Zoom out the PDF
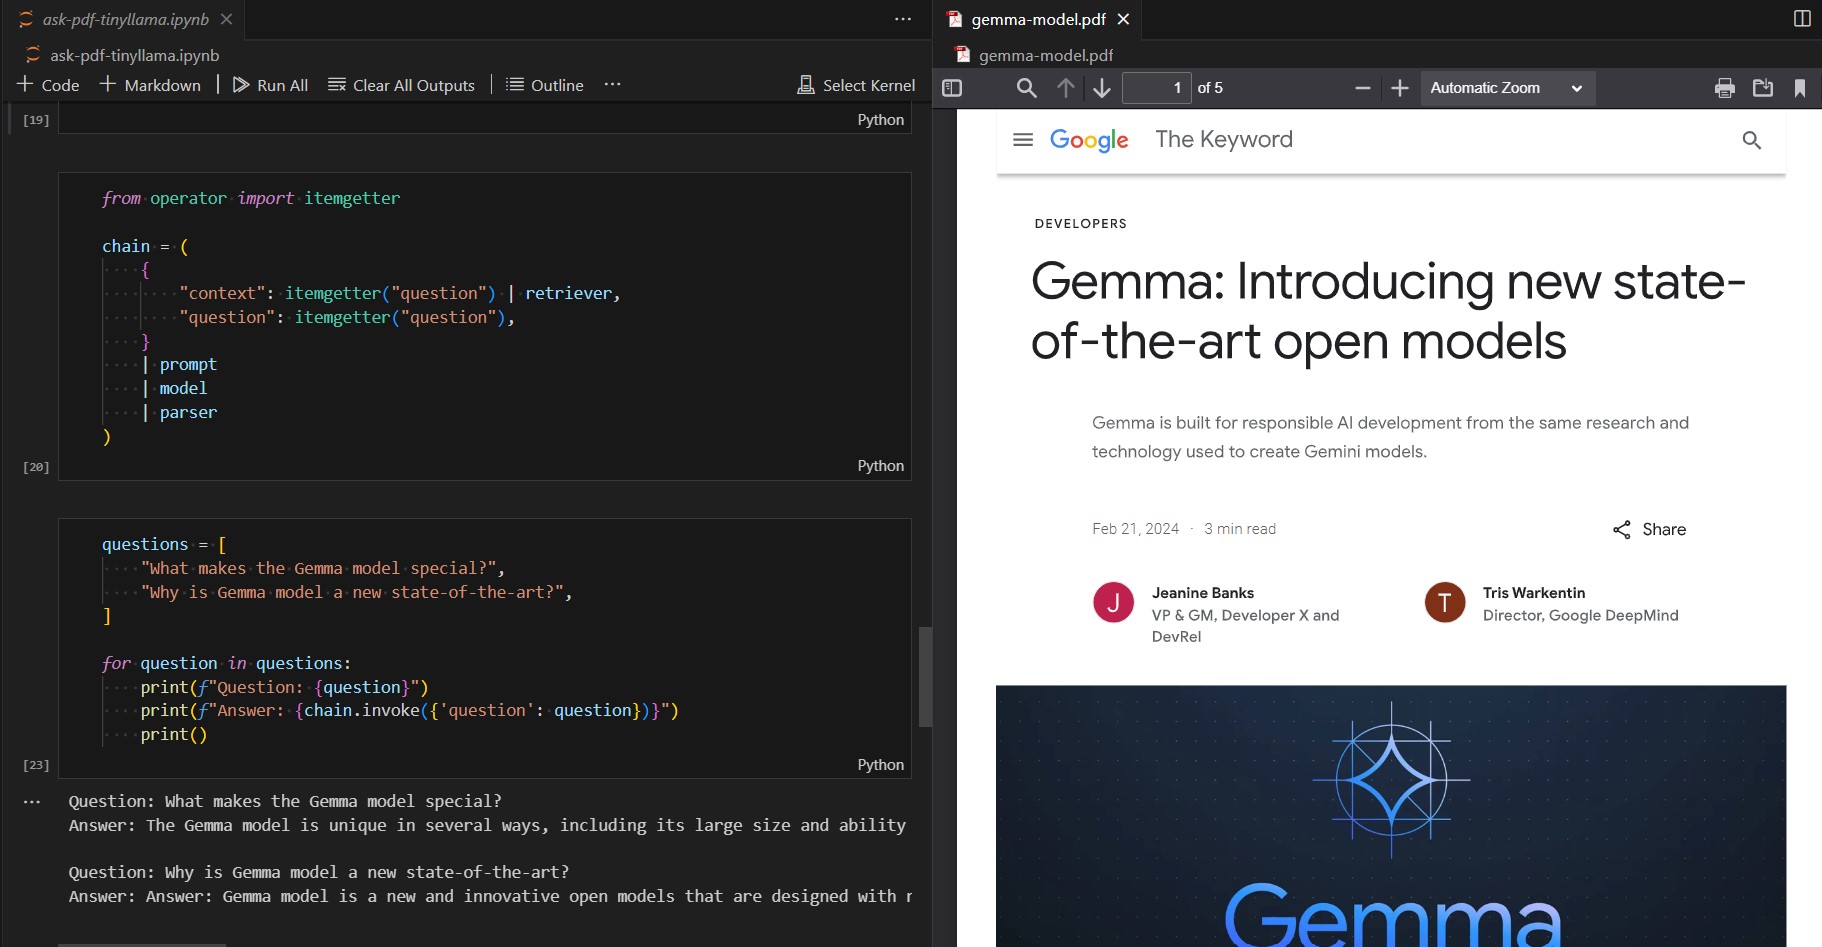This screenshot has width=1822, height=947. [1362, 88]
